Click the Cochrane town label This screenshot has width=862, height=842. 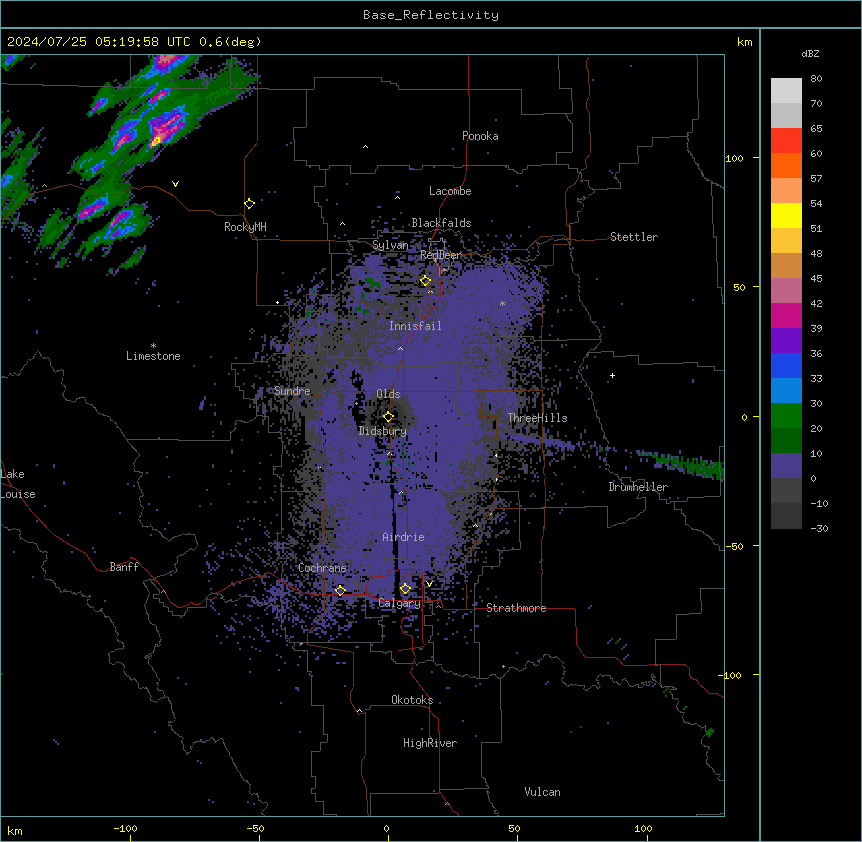[x=323, y=568]
